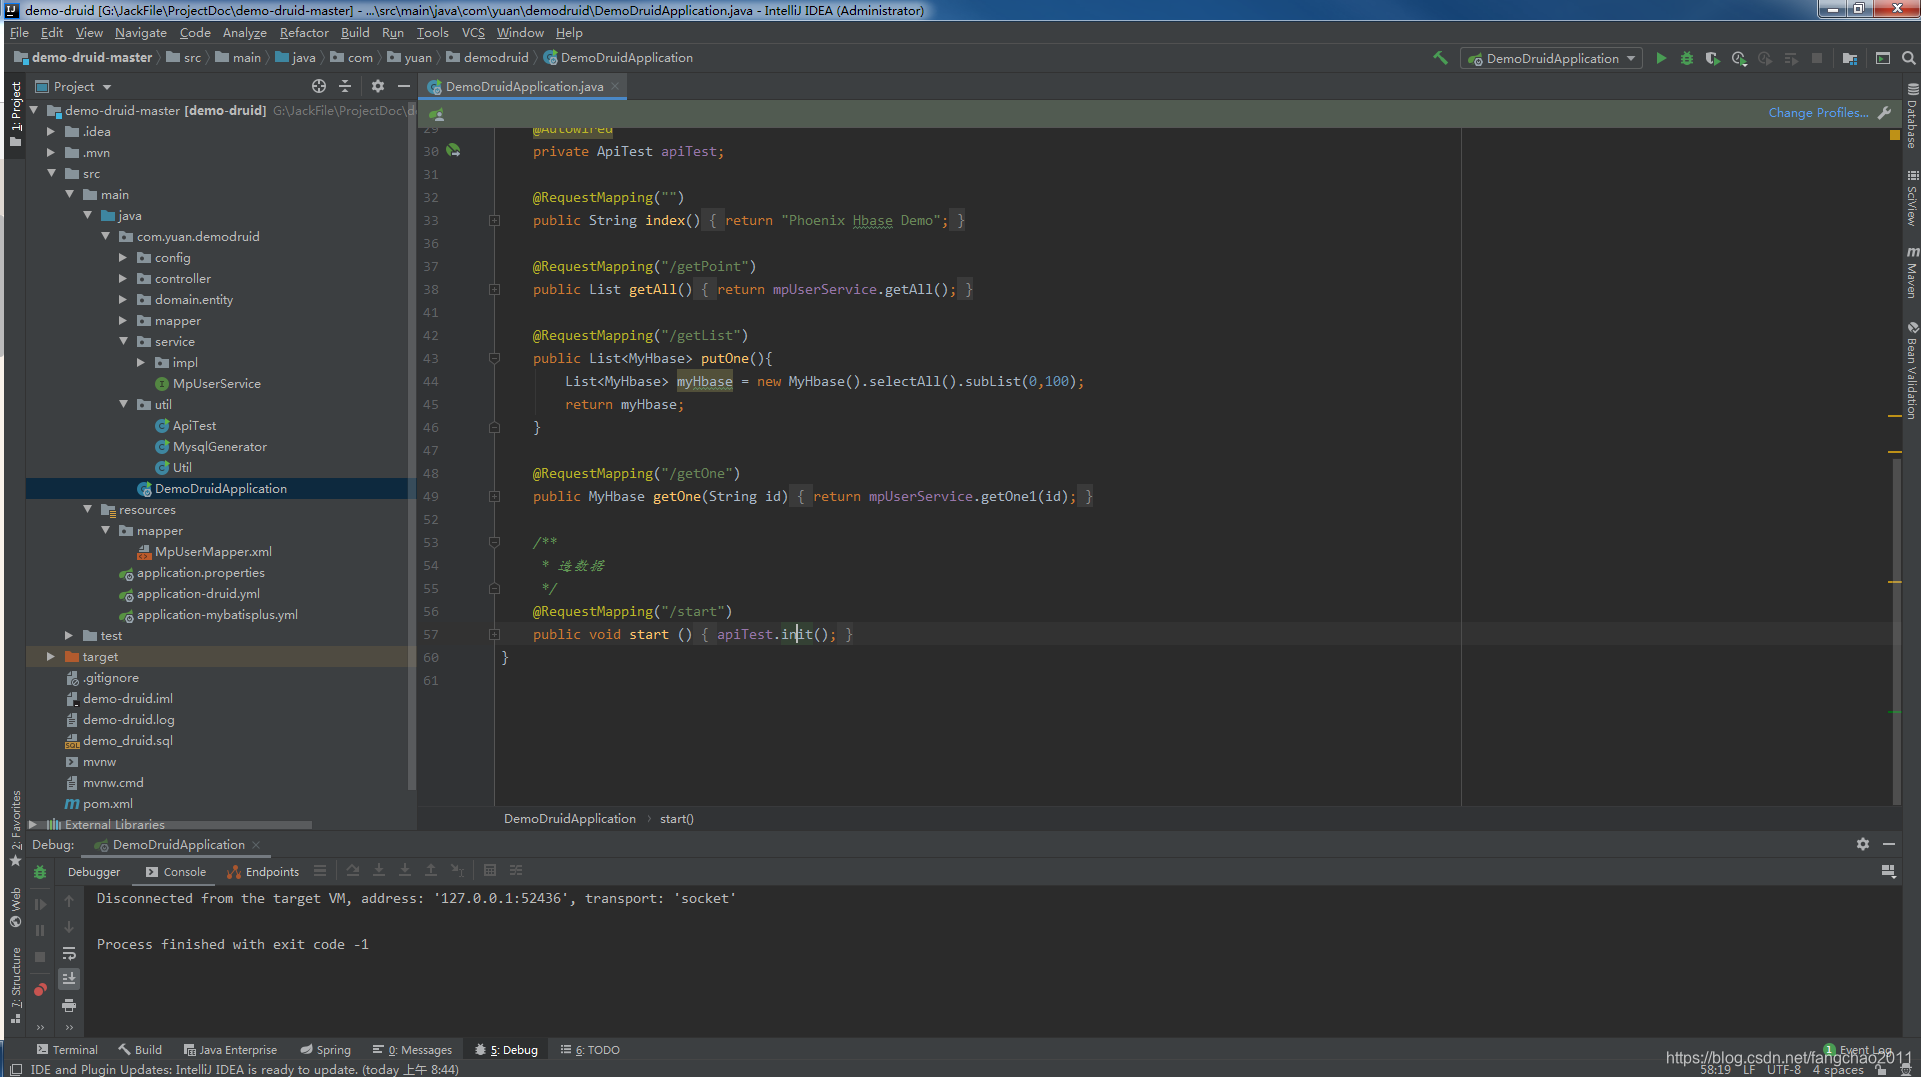1921x1077 pixels.
Task: Switch to the Endpoints tab
Action: 263,871
